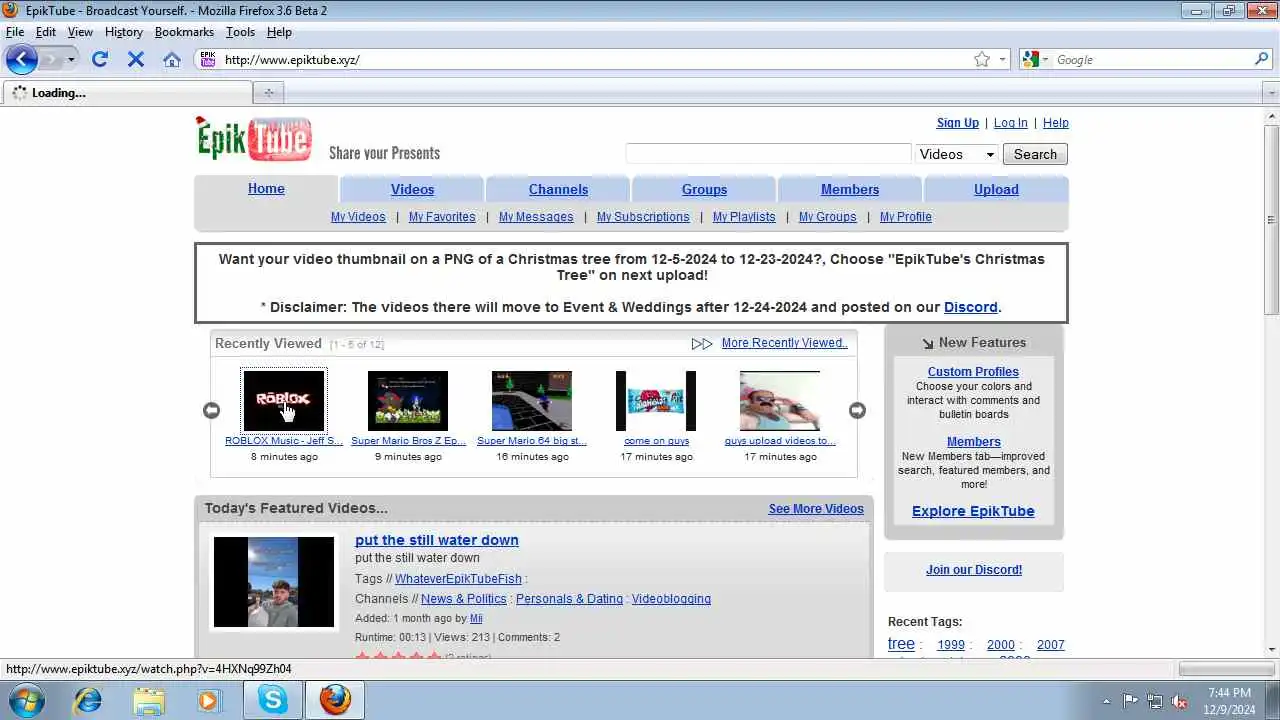This screenshot has height=720, width=1280.
Task: Open the Log In link
Action: coord(1010,123)
